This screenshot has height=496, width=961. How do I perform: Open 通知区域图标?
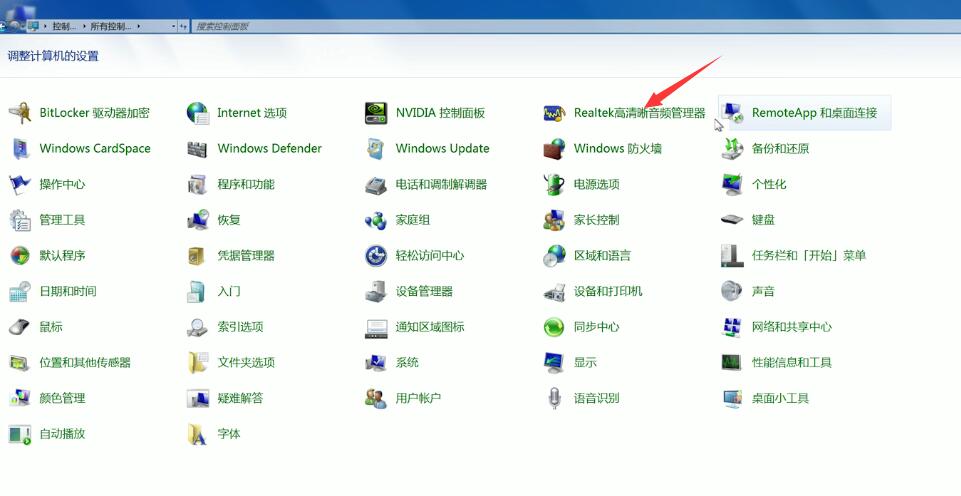415,327
